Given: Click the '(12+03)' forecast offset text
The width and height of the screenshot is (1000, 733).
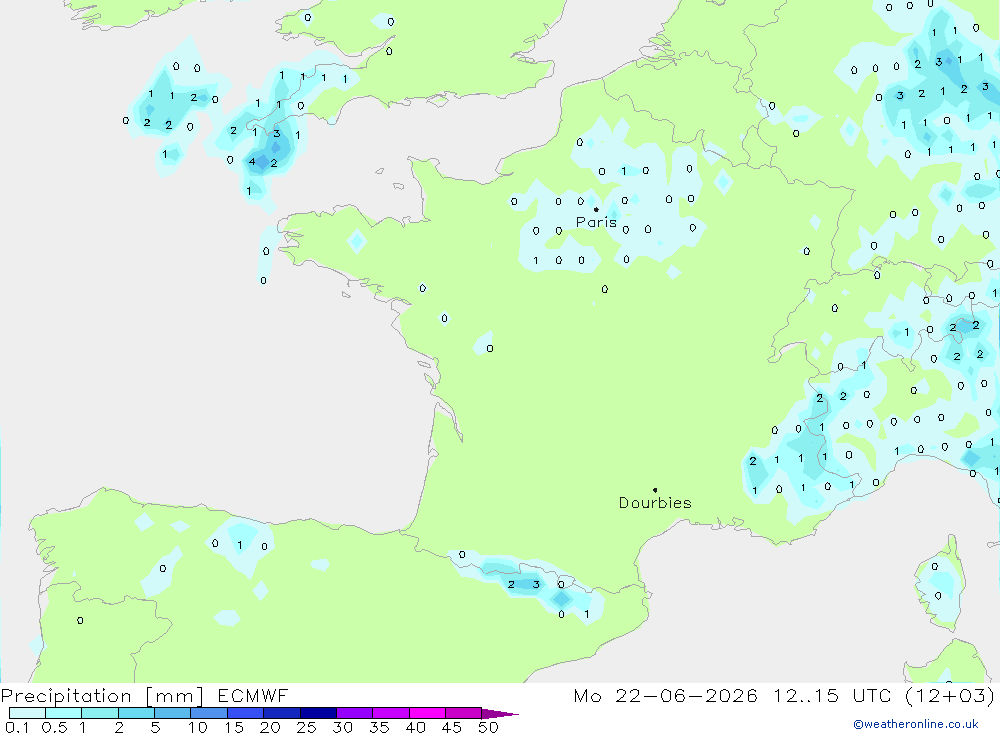Looking at the screenshot, I should pos(950,695).
